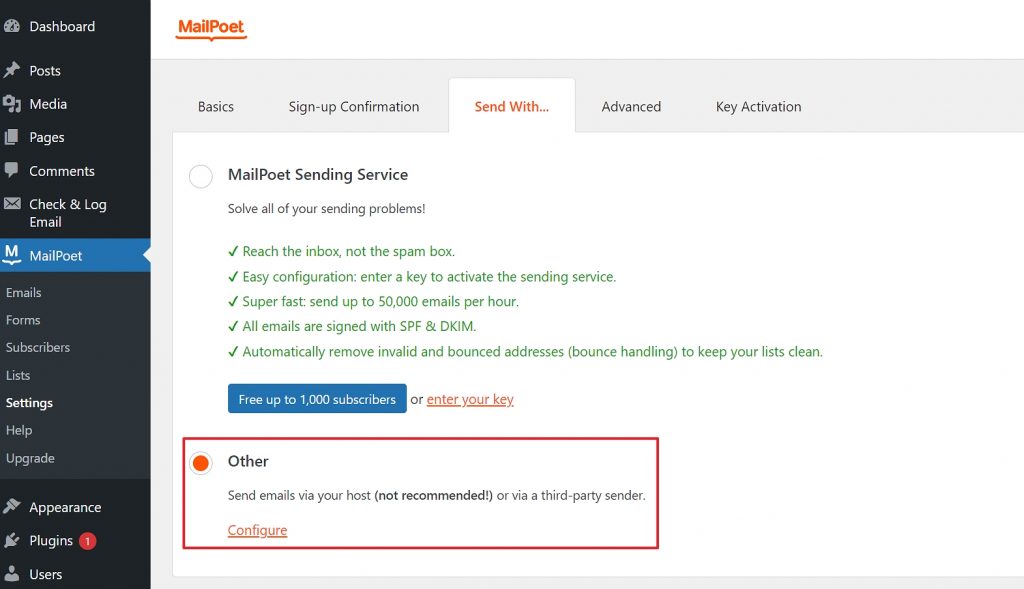The image size is (1024, 589).
Task: Select the Other sending method radio button
Action: coord(200,463)
